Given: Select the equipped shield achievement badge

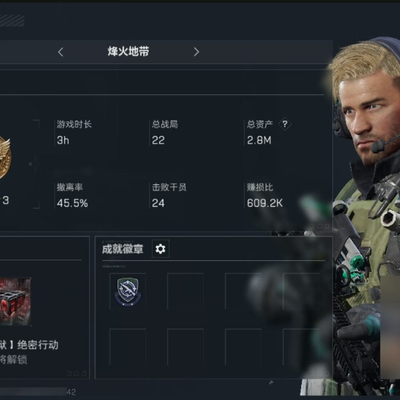Looking at the screenshot, I should tap(127, 291).
